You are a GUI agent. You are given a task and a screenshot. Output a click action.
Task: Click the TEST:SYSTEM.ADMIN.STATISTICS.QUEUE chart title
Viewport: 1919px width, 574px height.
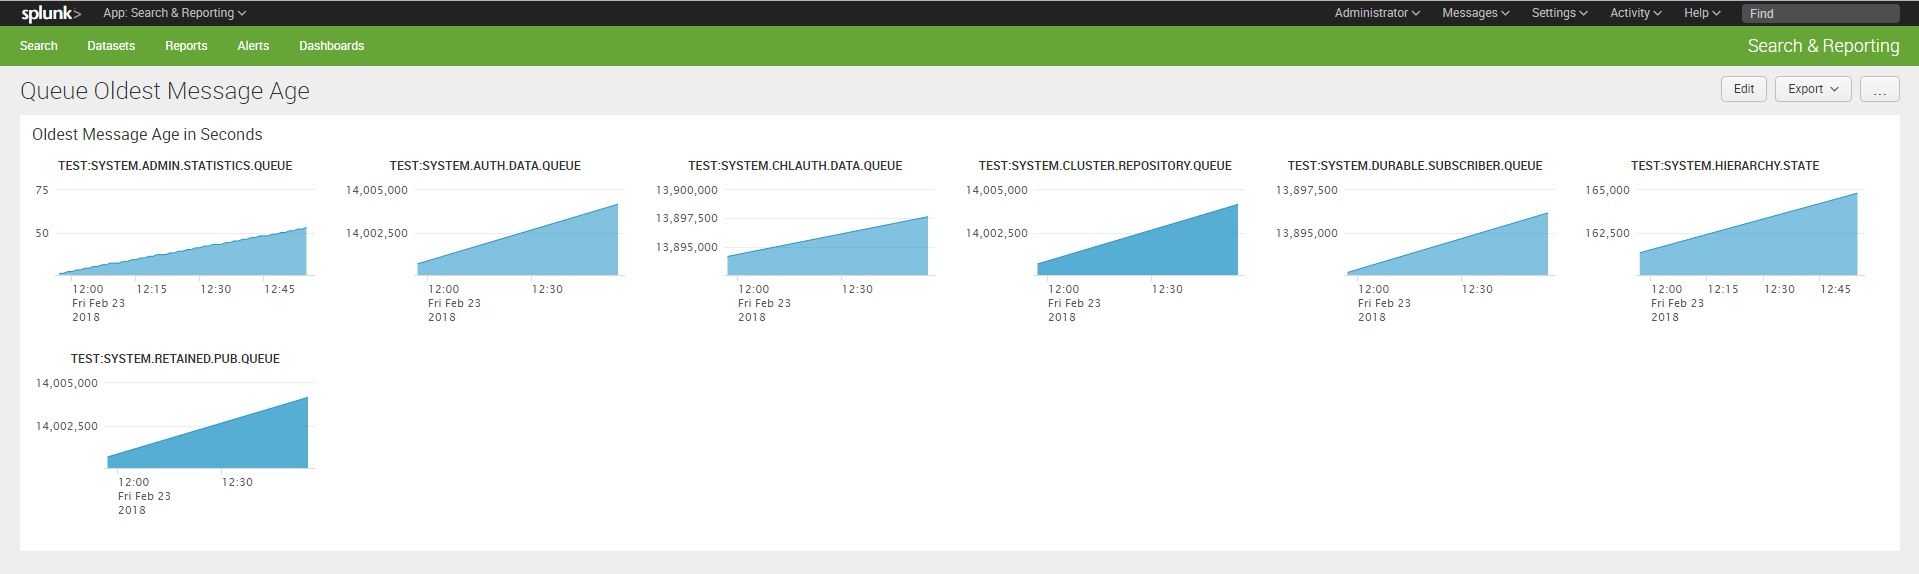(175, 166)
